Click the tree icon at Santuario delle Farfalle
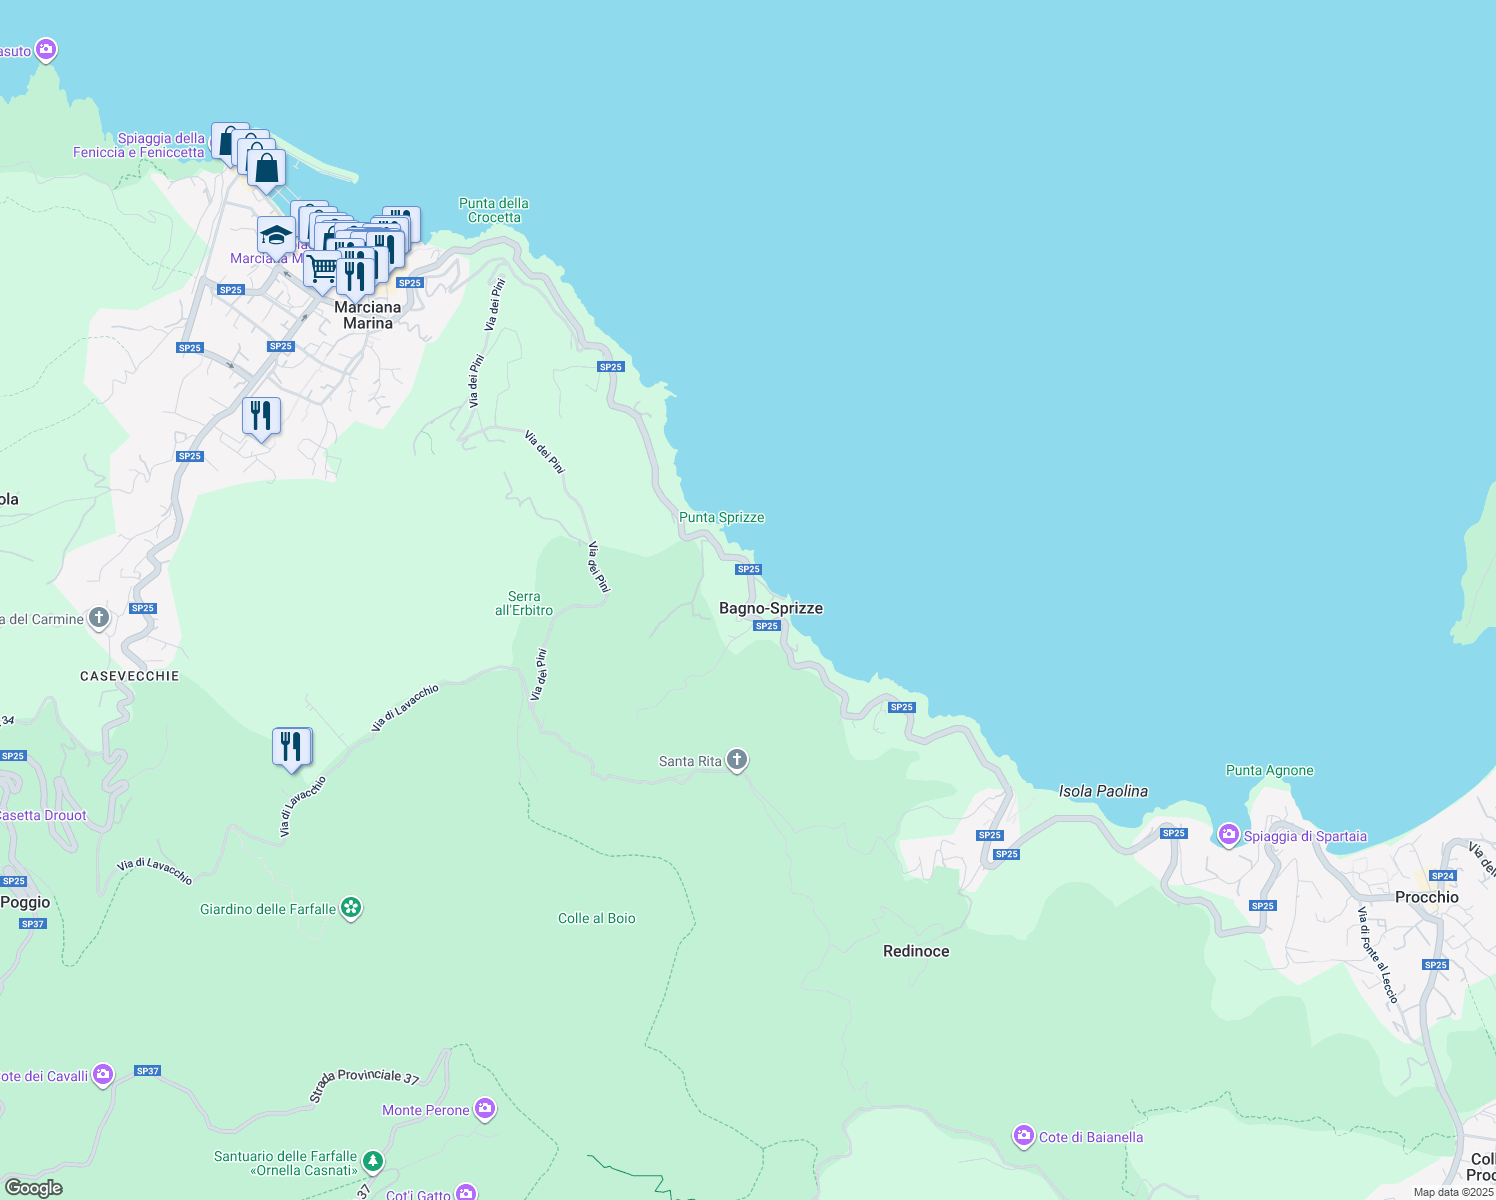Image resolution: width=1496 pixels, height=1200 pixels. point(371,1162)
